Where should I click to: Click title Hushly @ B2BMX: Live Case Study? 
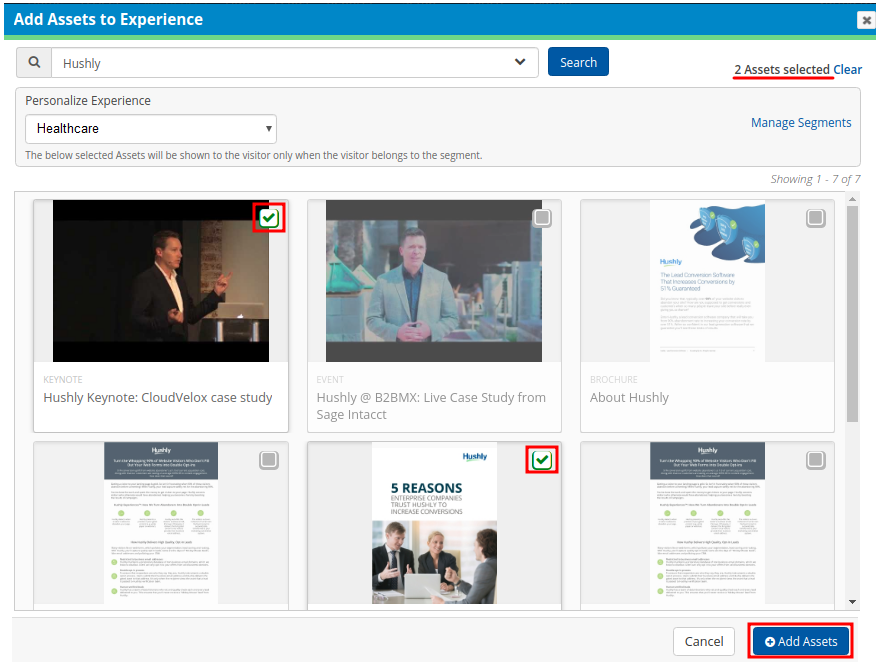pos(431,406)
